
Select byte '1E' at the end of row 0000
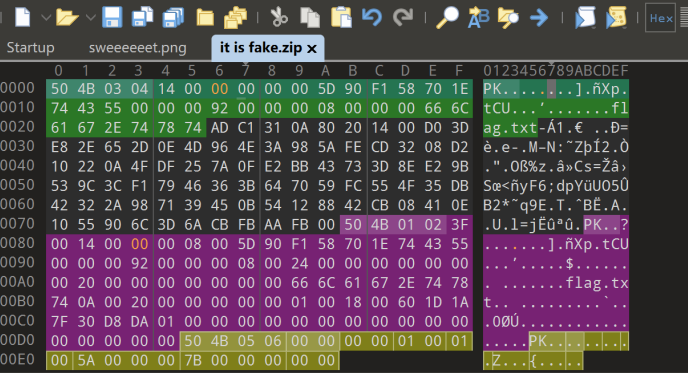click(x=459, y=89)
